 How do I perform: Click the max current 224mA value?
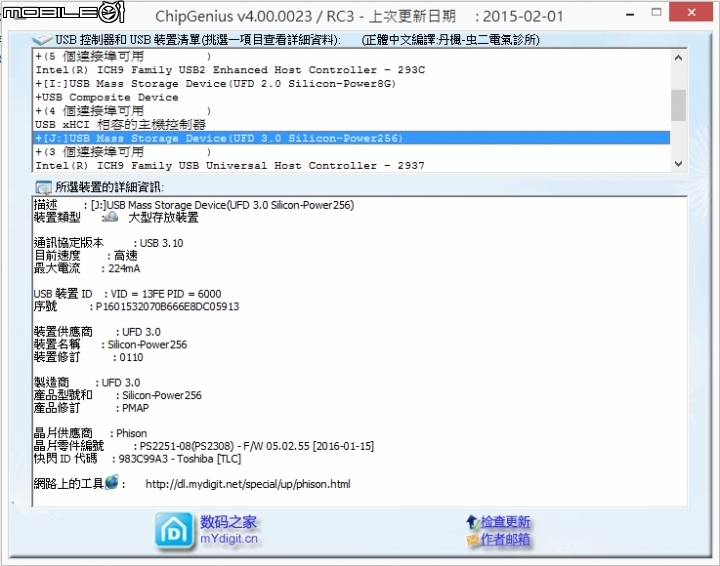[124, 269]
